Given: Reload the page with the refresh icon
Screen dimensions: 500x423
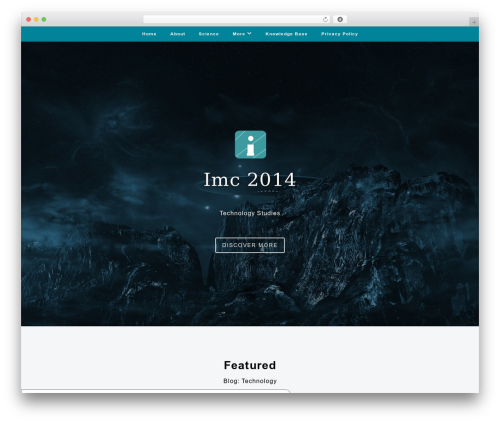Looking at the screenshot, I should (x=325, y=20).
